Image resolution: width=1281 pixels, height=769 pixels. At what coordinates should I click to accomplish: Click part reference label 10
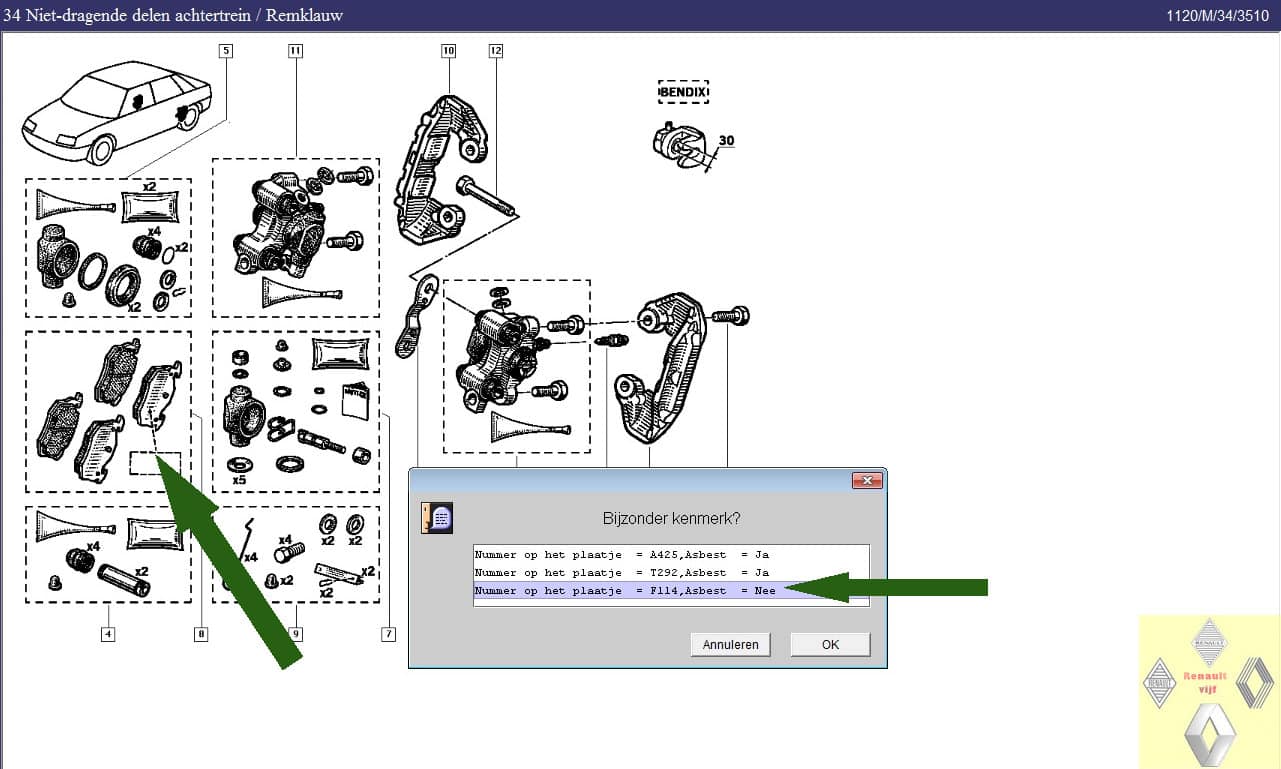pos(448,51)
